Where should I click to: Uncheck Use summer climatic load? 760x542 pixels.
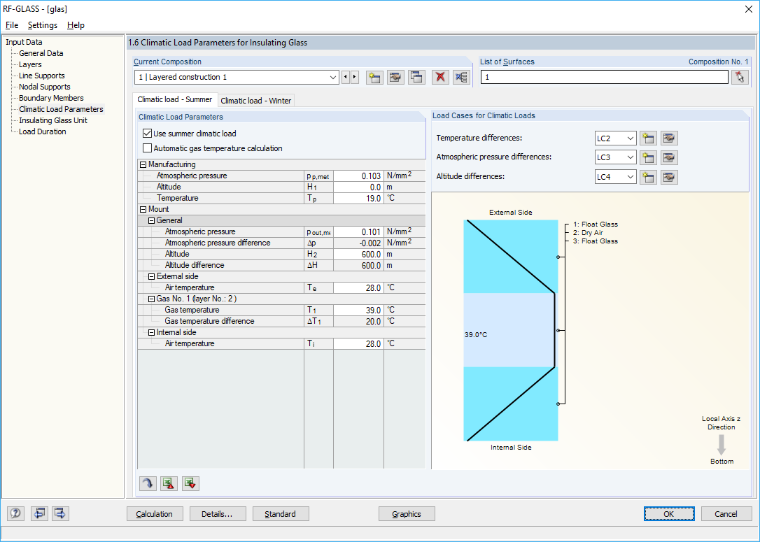147,133
